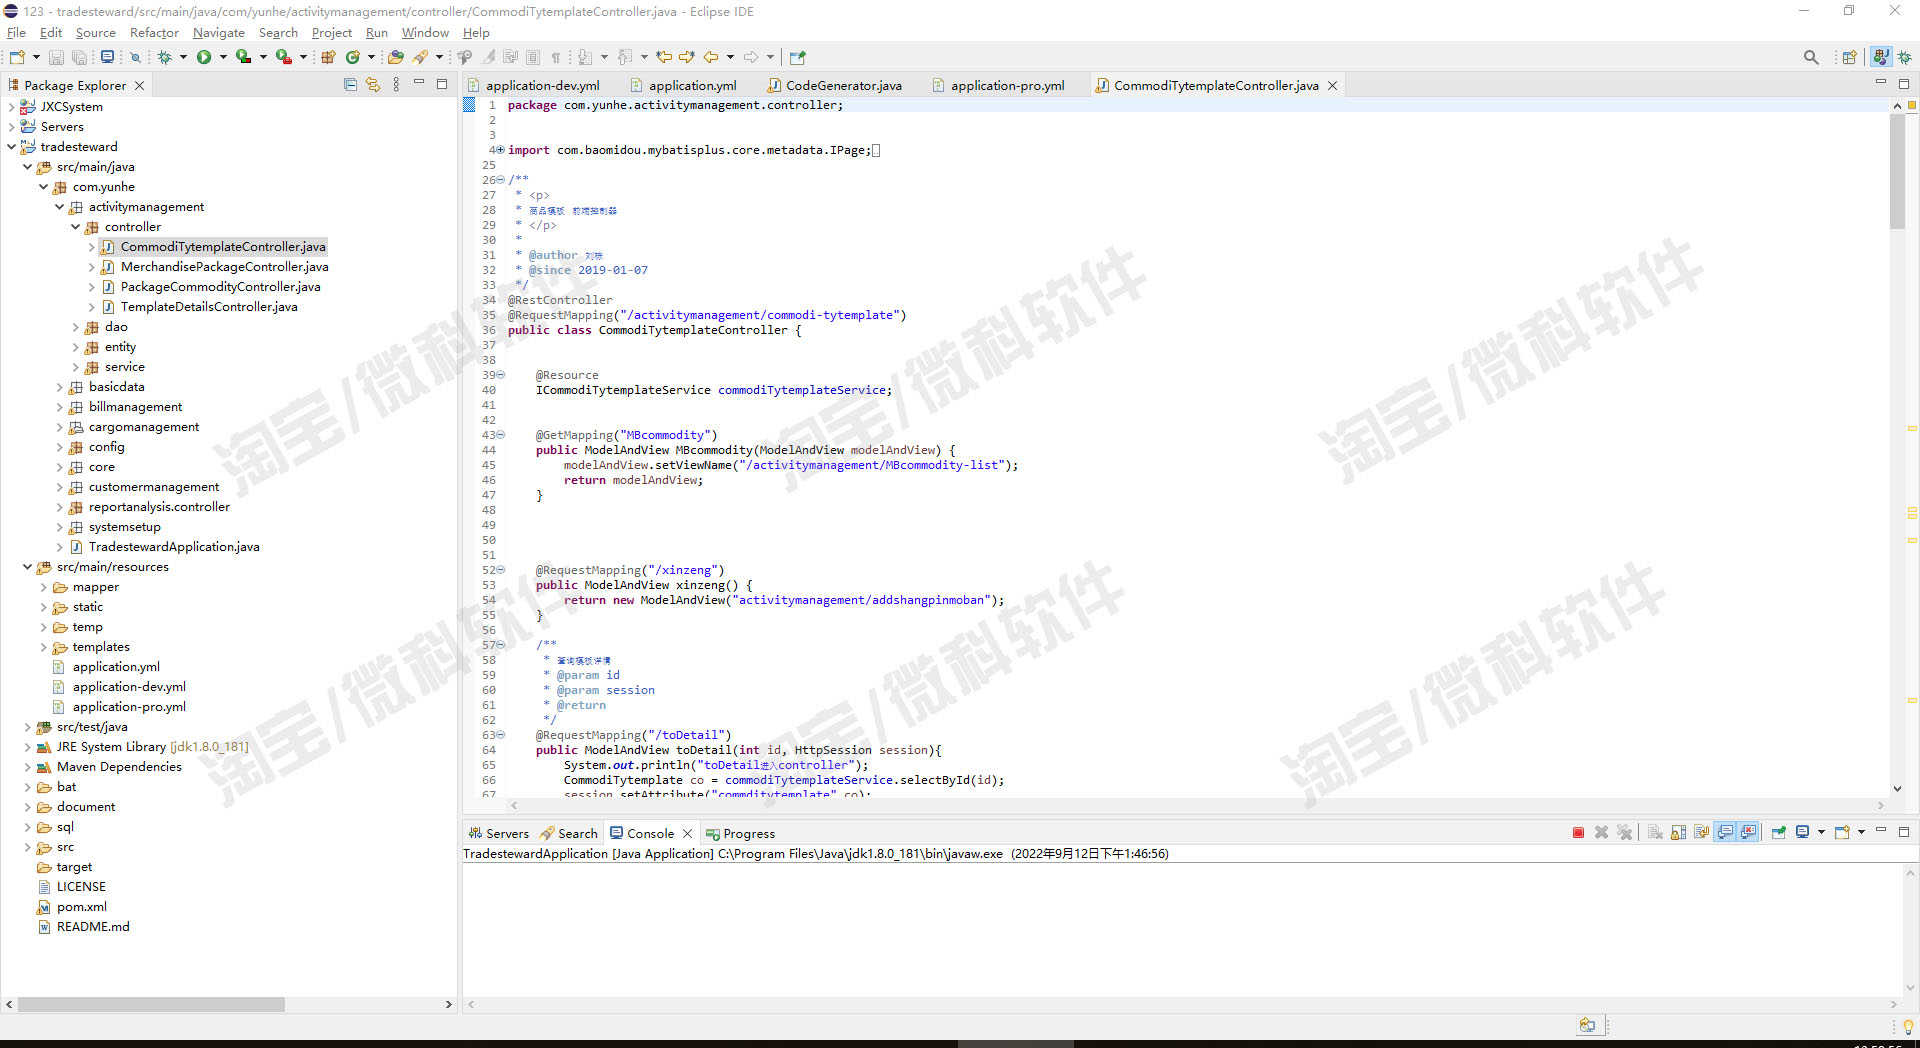
Task: Toggle Show Console on standard error change
Action: (x=1748, y=833)
